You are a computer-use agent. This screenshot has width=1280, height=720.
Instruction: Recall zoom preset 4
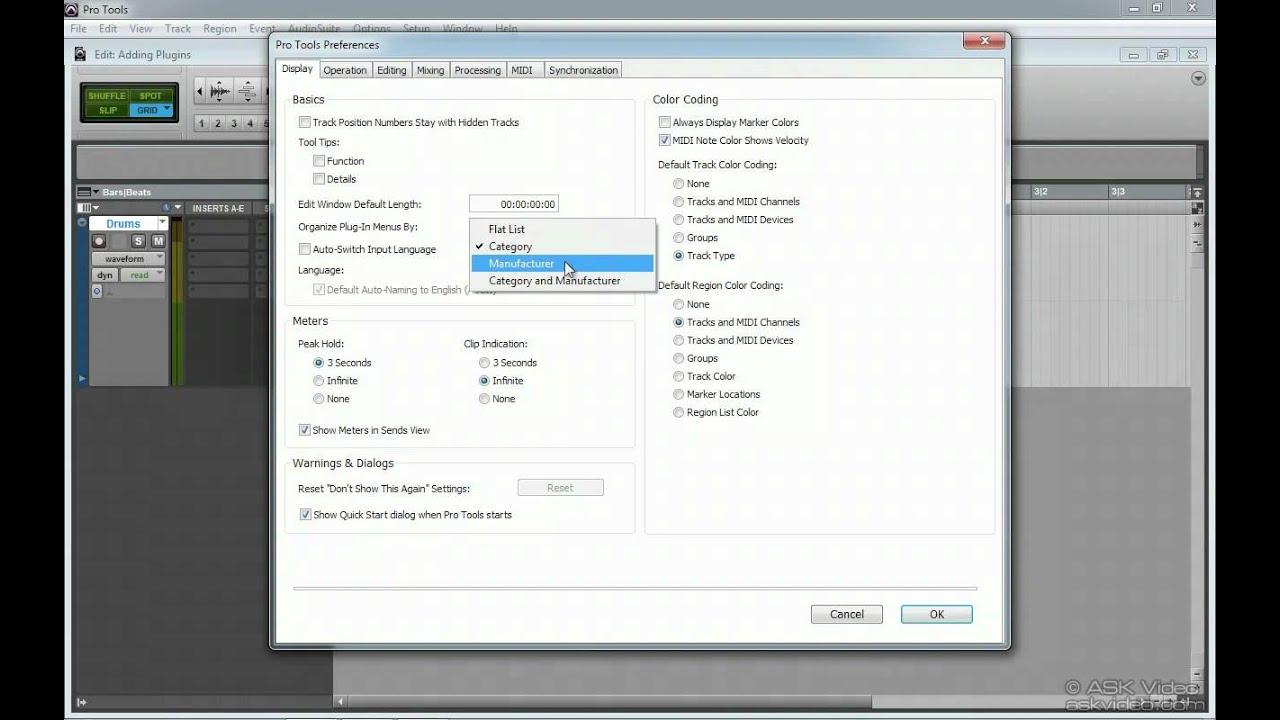tap(250, 124)
